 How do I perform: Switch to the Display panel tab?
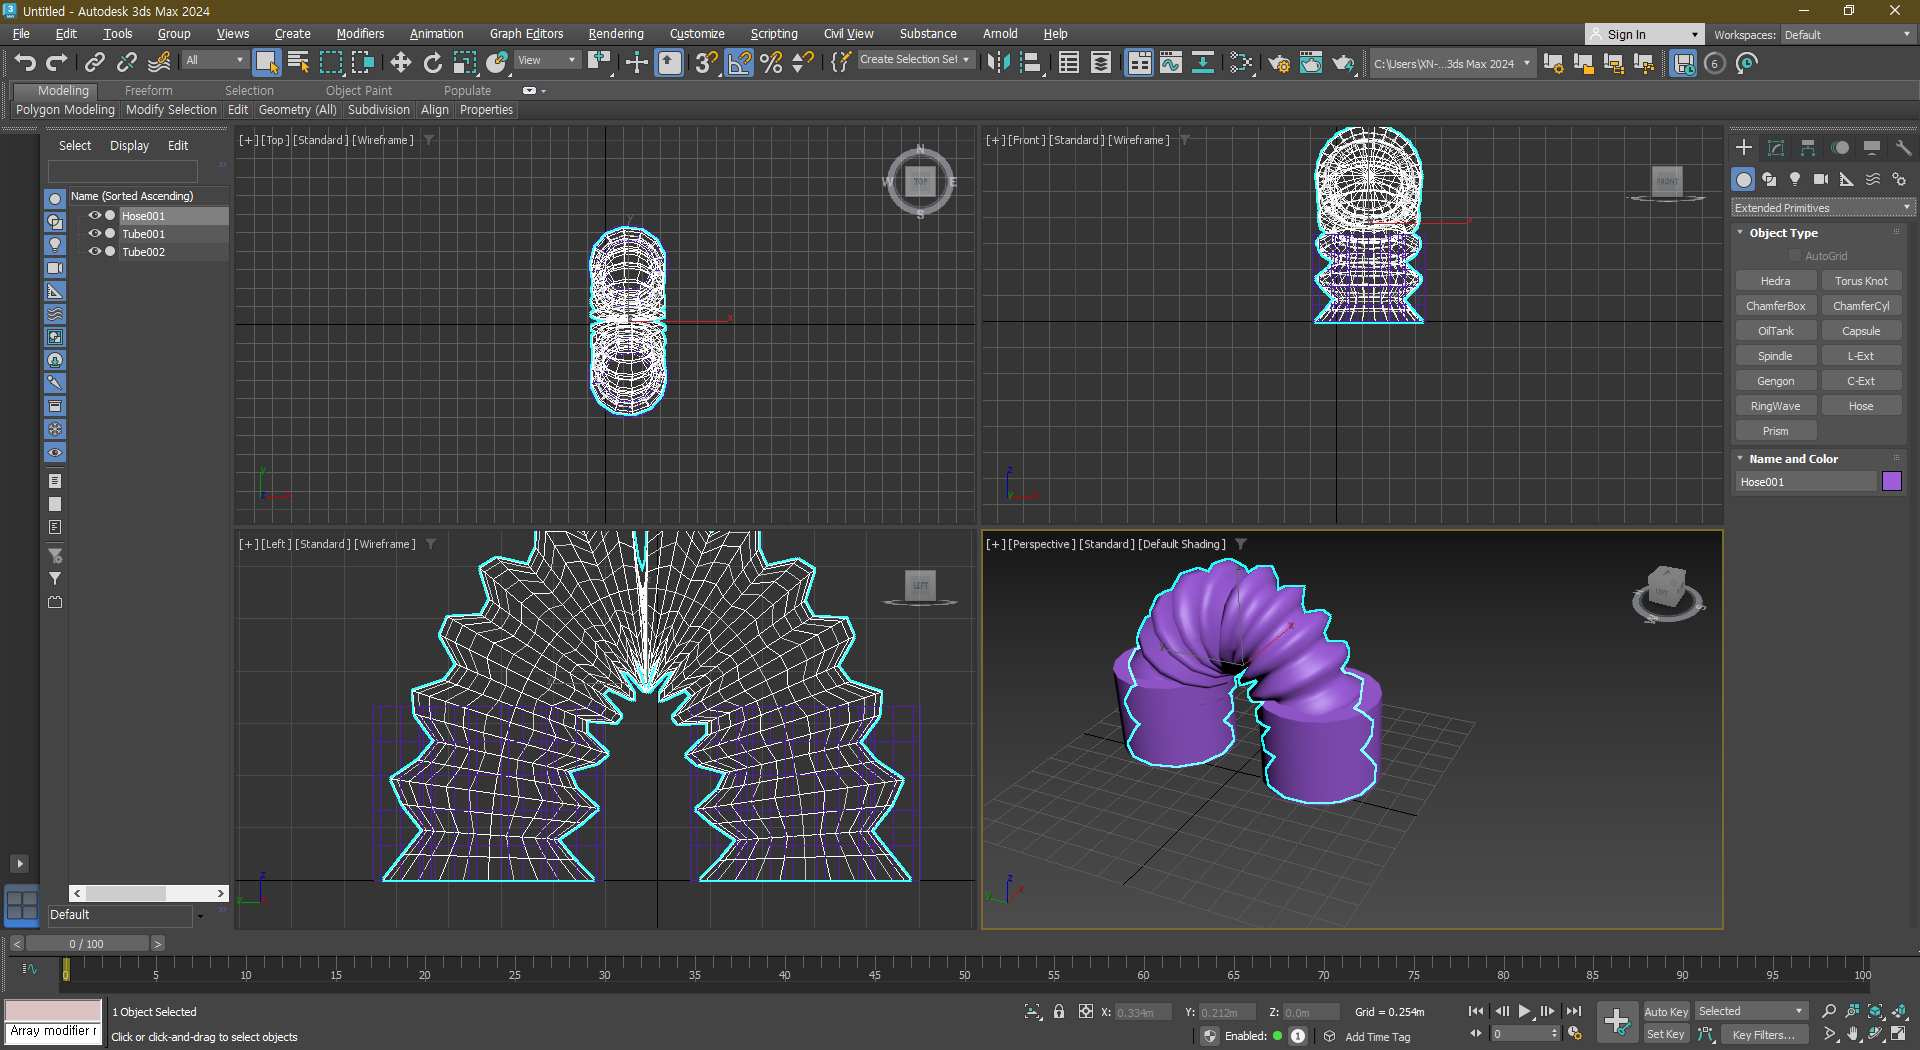click(1872, 148)
